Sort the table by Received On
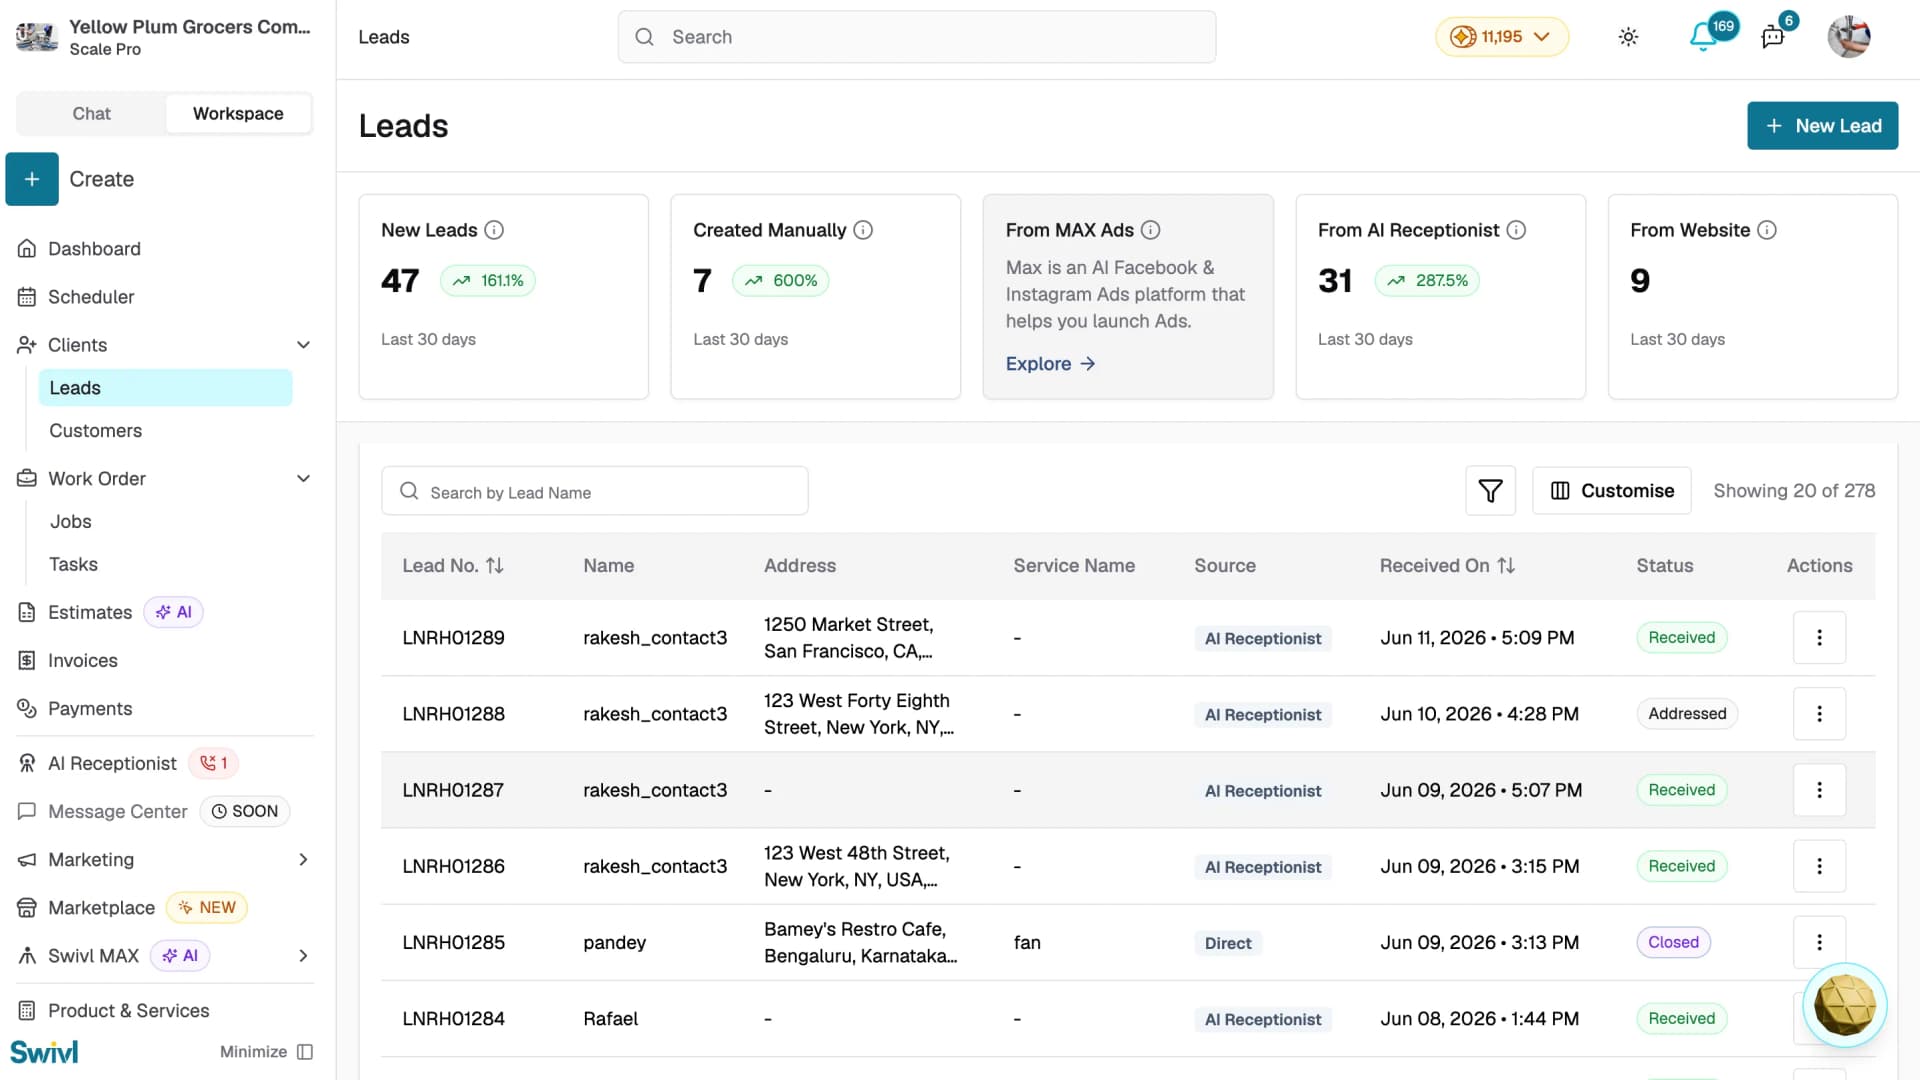Screen dimensions: 1920x1080 (1506, 566)
